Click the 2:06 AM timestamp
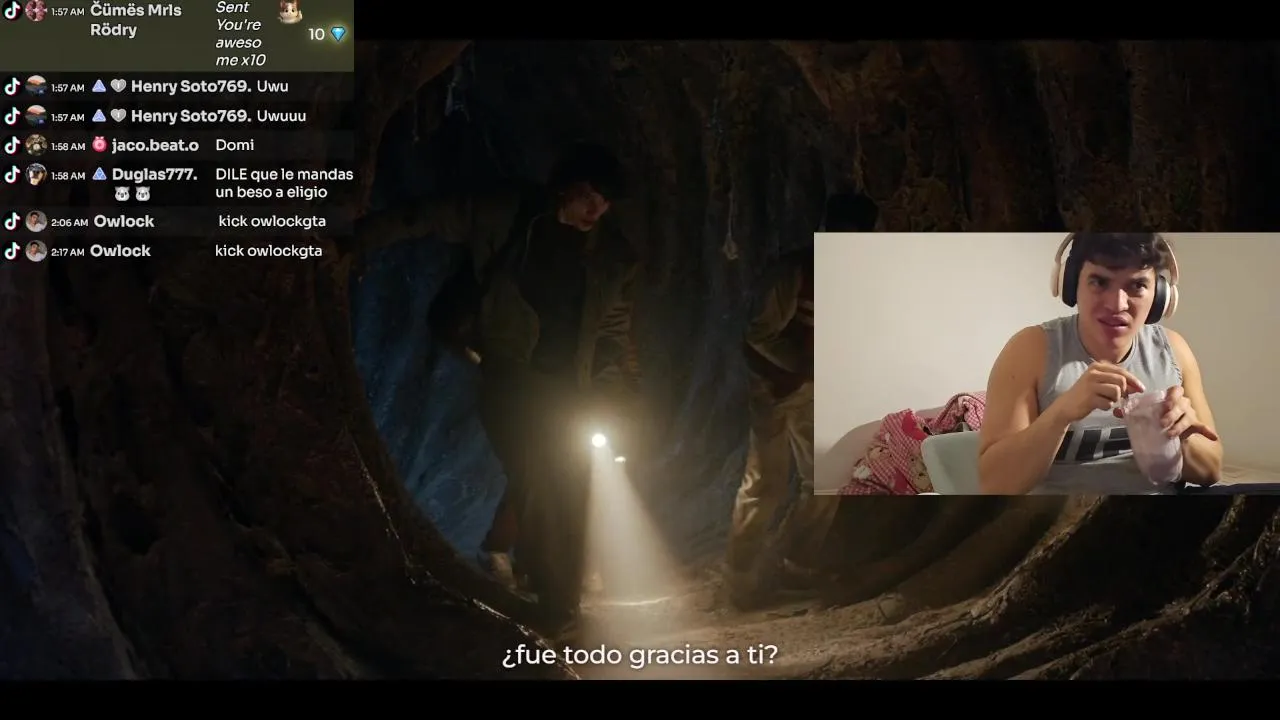The width and height of the screenshot is (1280, 720). click(69, 222)
